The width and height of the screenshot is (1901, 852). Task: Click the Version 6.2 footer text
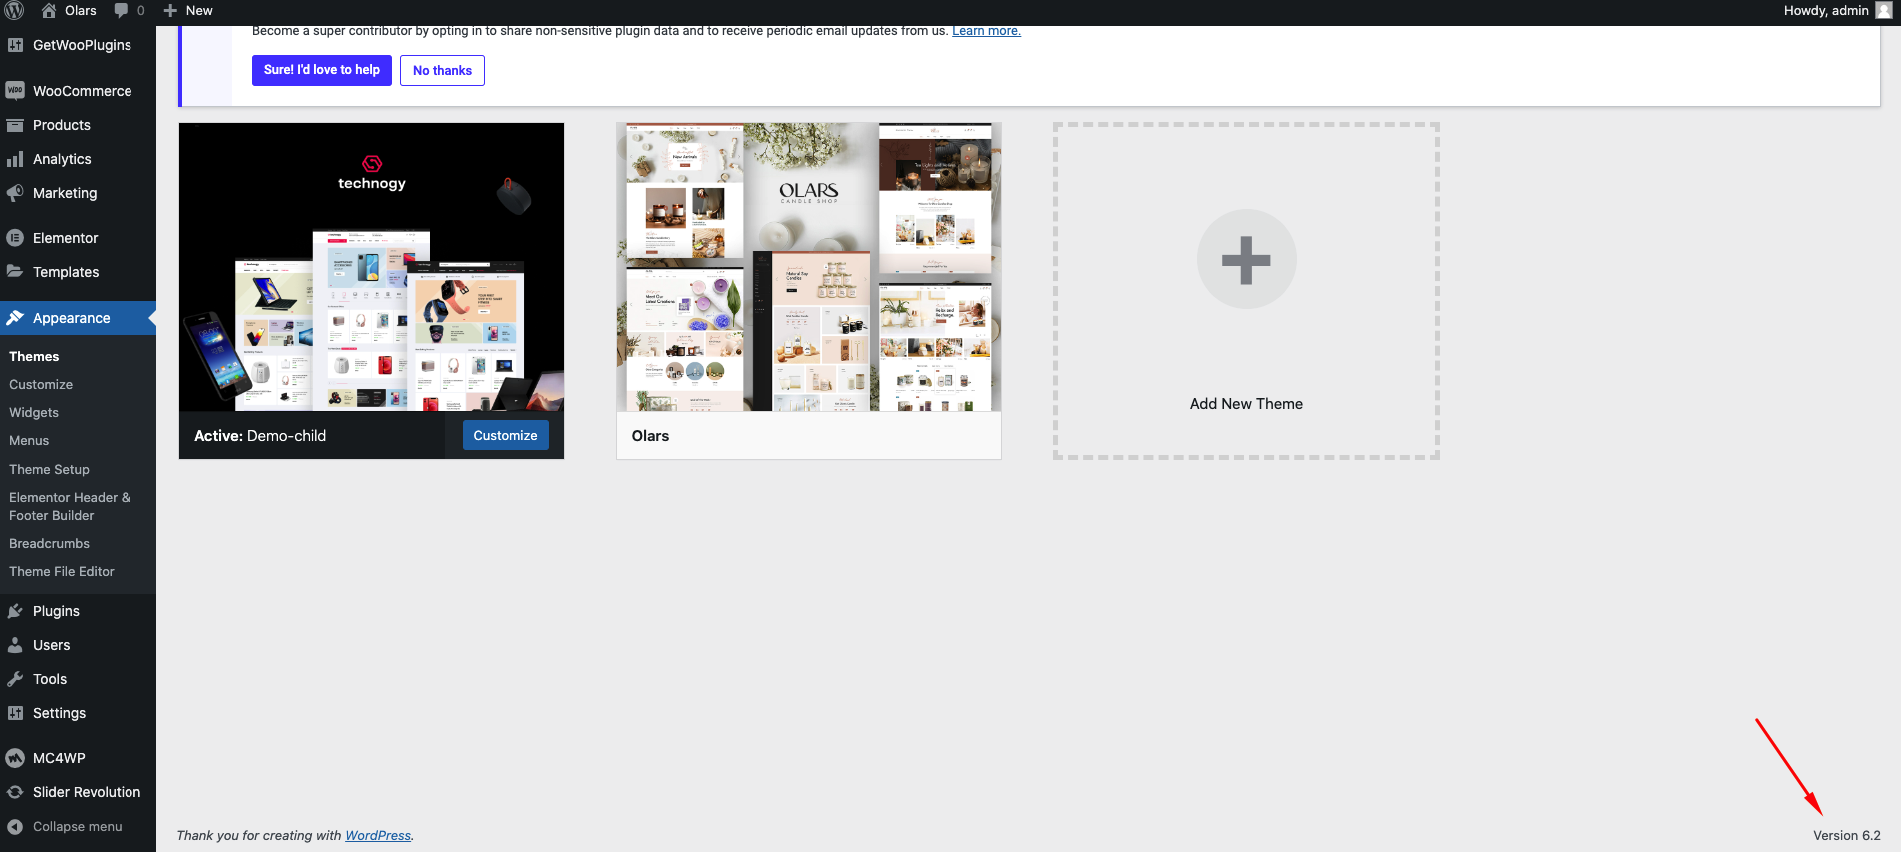coord(1846,836)
